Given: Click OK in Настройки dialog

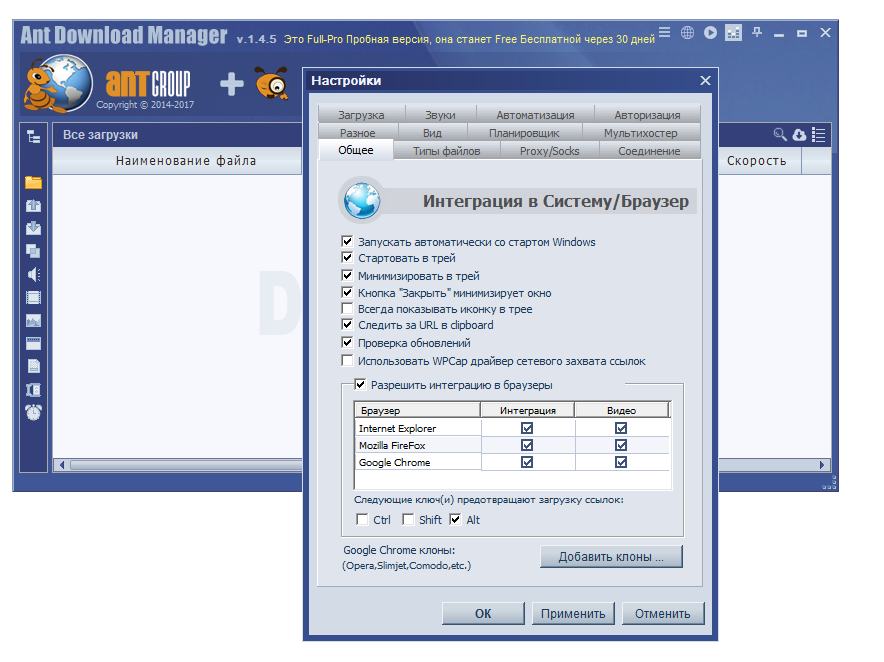Looking at the screenshot, I should click(483, 613).
